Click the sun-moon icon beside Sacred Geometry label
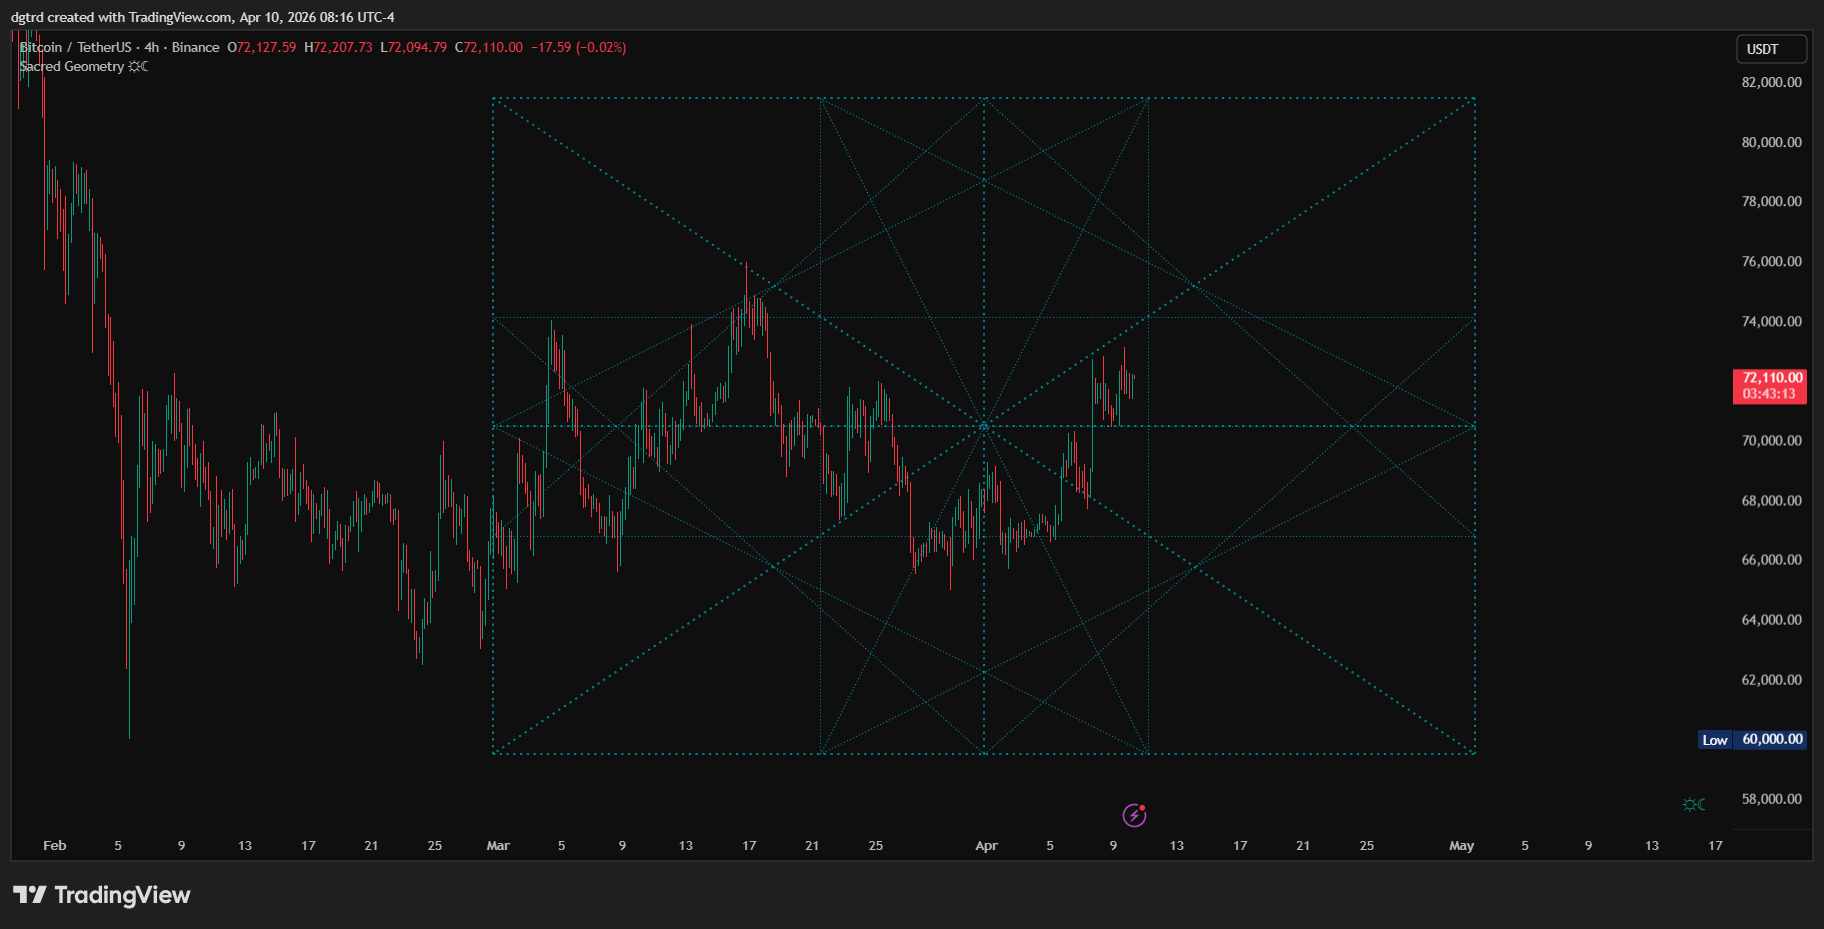The image size is (1824, 929). pos(138,66)
